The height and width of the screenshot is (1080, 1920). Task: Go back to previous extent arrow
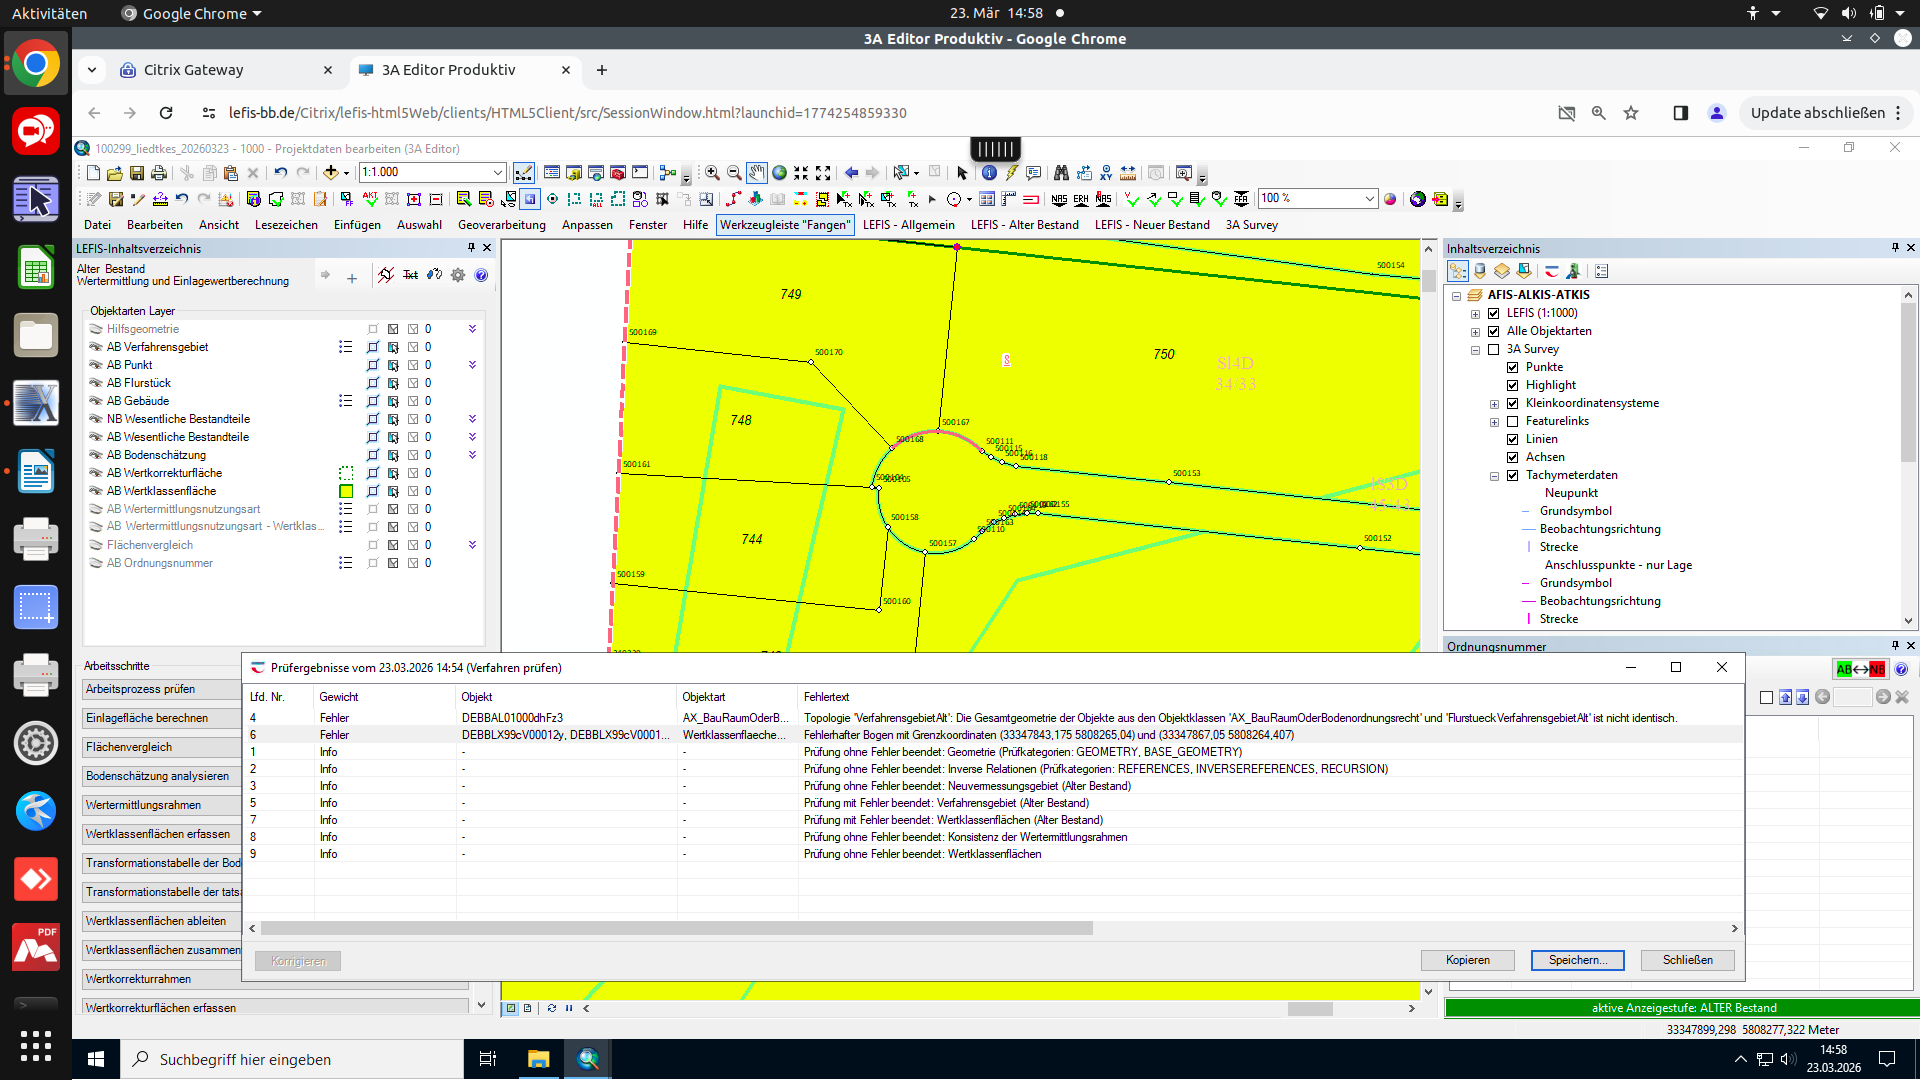pyautogui.click(x=851, y=173)
